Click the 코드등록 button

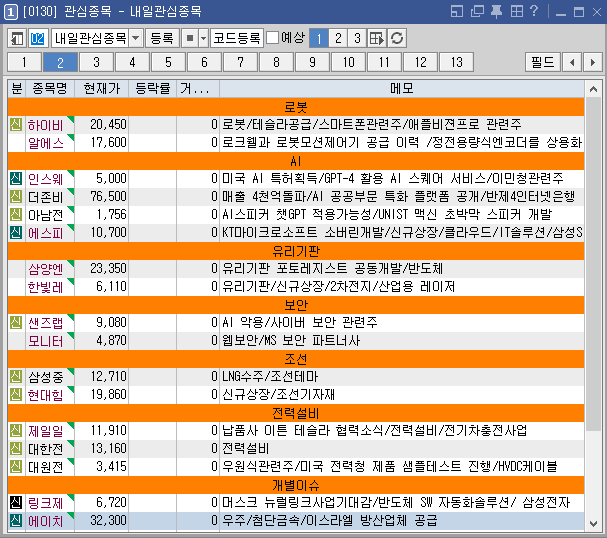237,38
